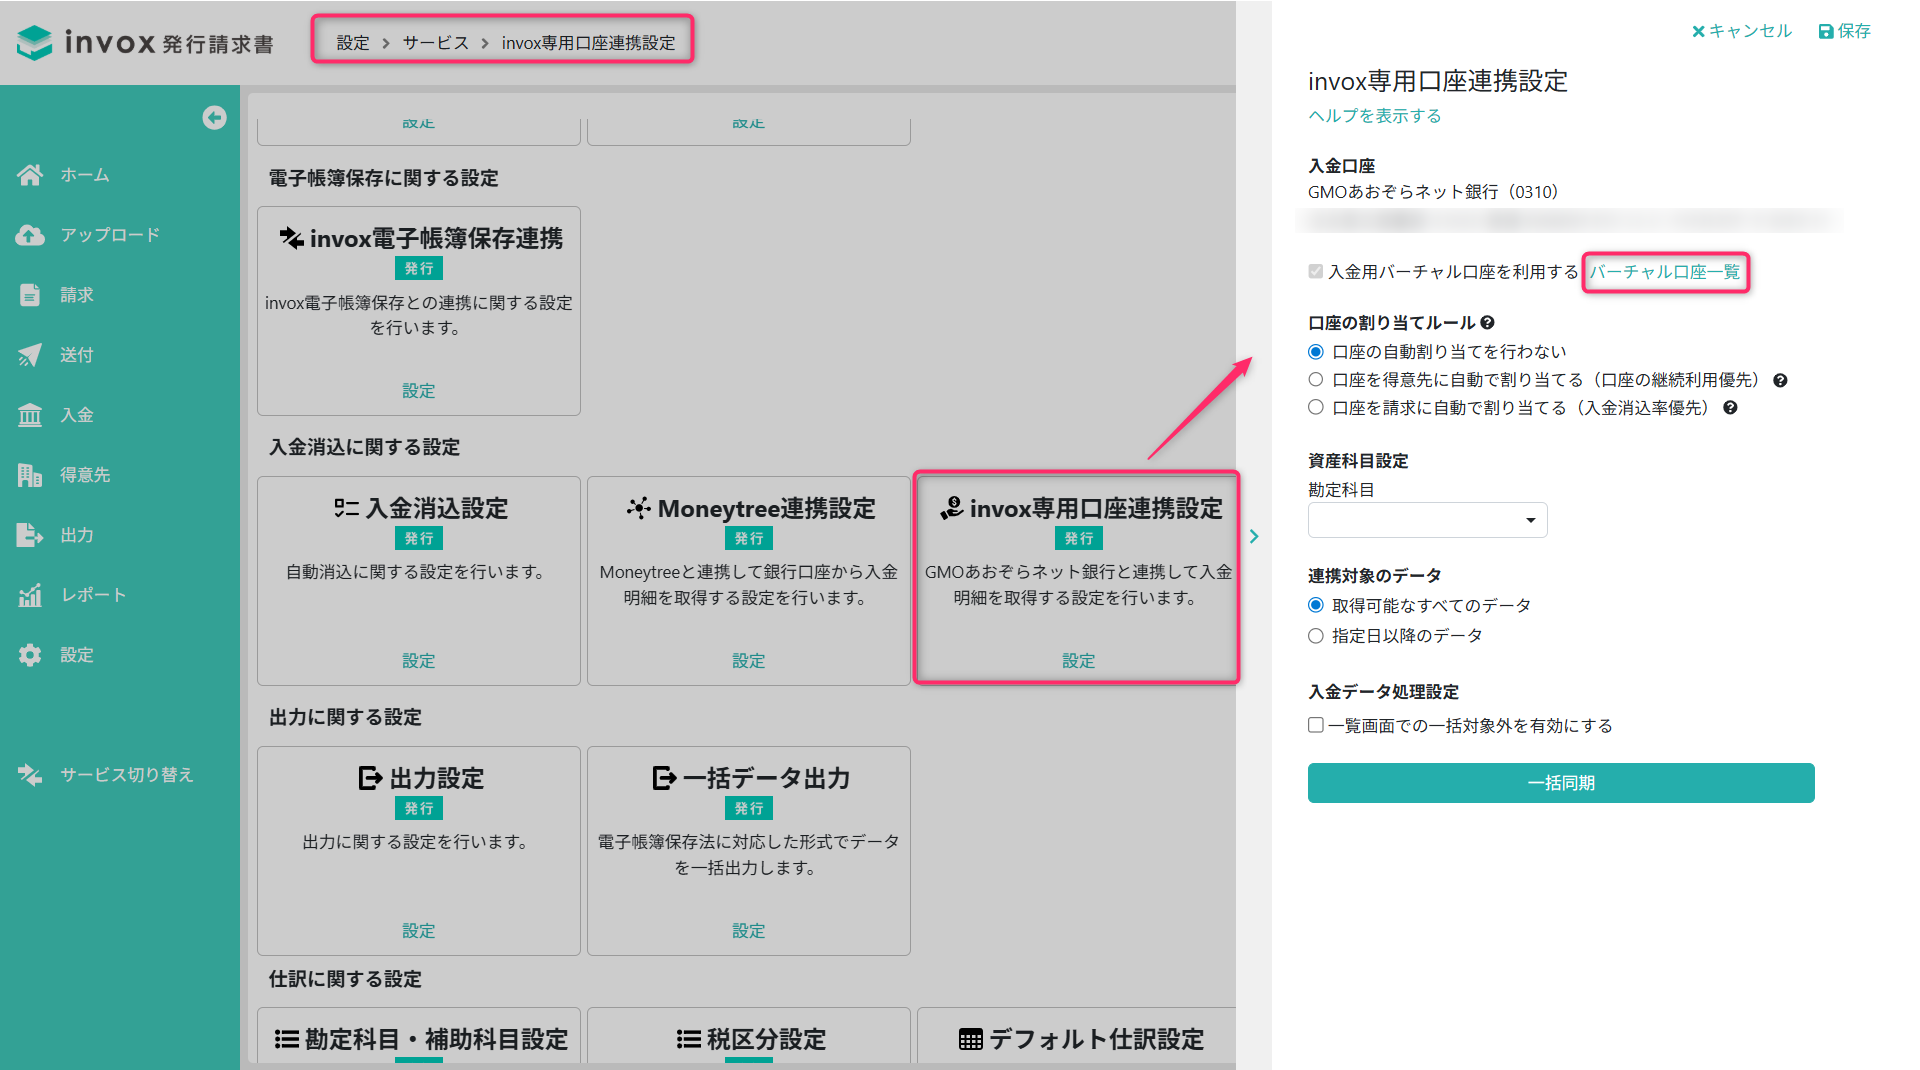This screenshot has height=1070, width=1920.
Task: Click サービス in the breadcrumb
Action: click(435, 43)
